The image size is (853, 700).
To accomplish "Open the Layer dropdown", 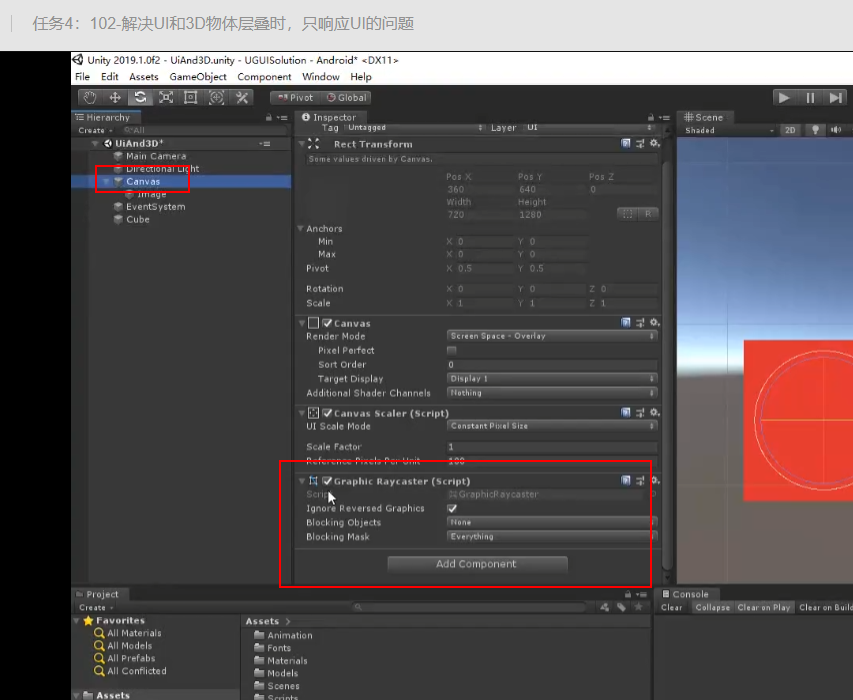I will (x=589, y=128).
